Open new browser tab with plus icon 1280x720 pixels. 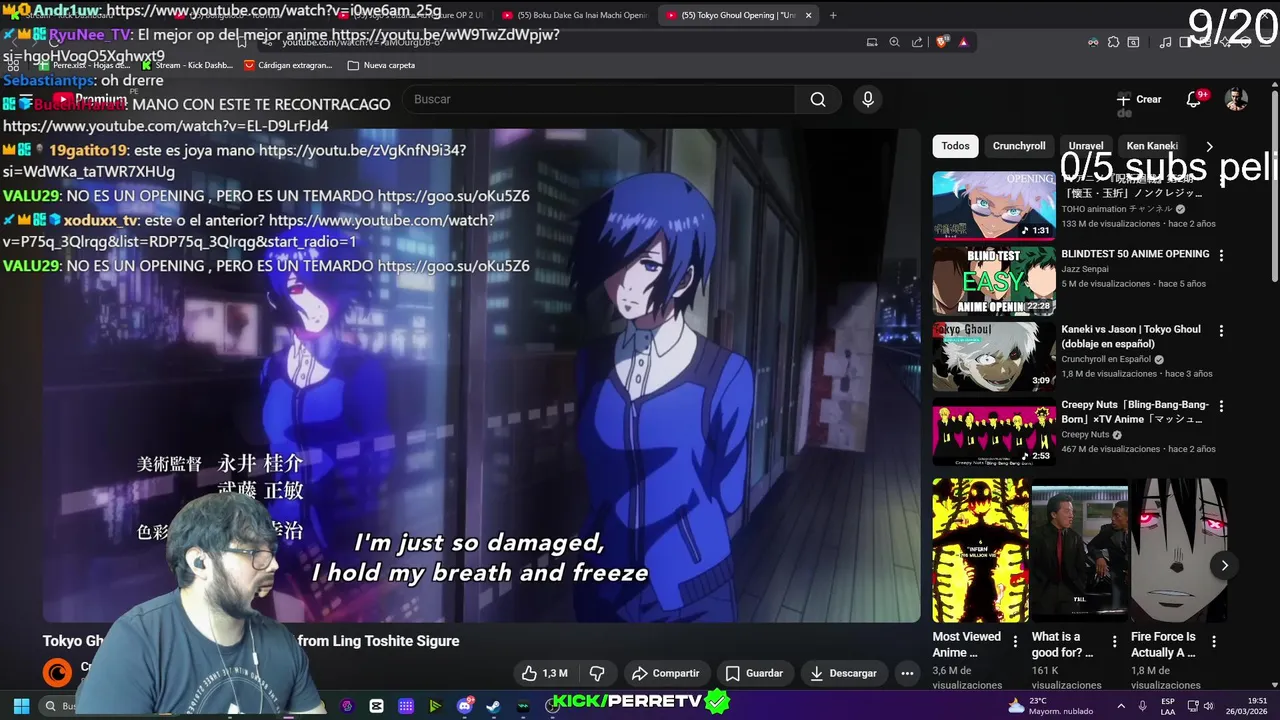point(833,15)
